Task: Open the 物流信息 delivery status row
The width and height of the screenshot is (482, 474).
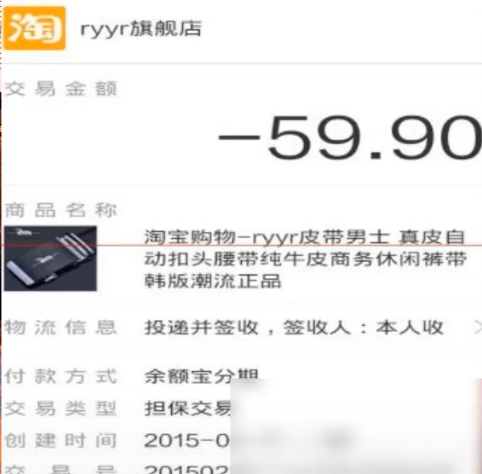Action: click(x=241, y=327)
